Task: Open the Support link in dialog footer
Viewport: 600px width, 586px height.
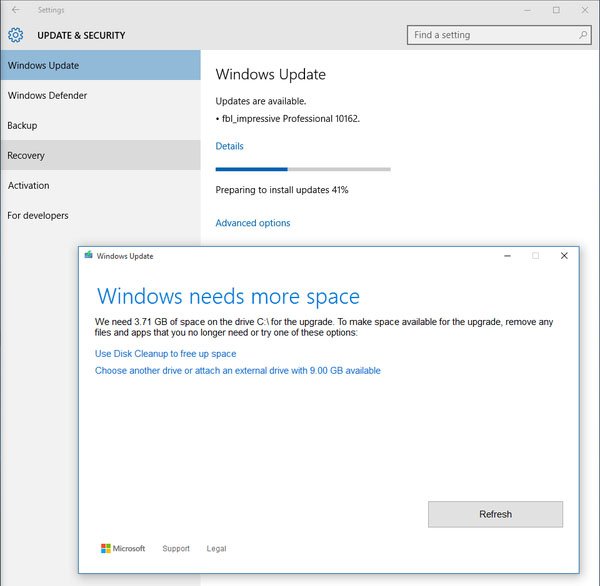Action: tap(176, 548)
